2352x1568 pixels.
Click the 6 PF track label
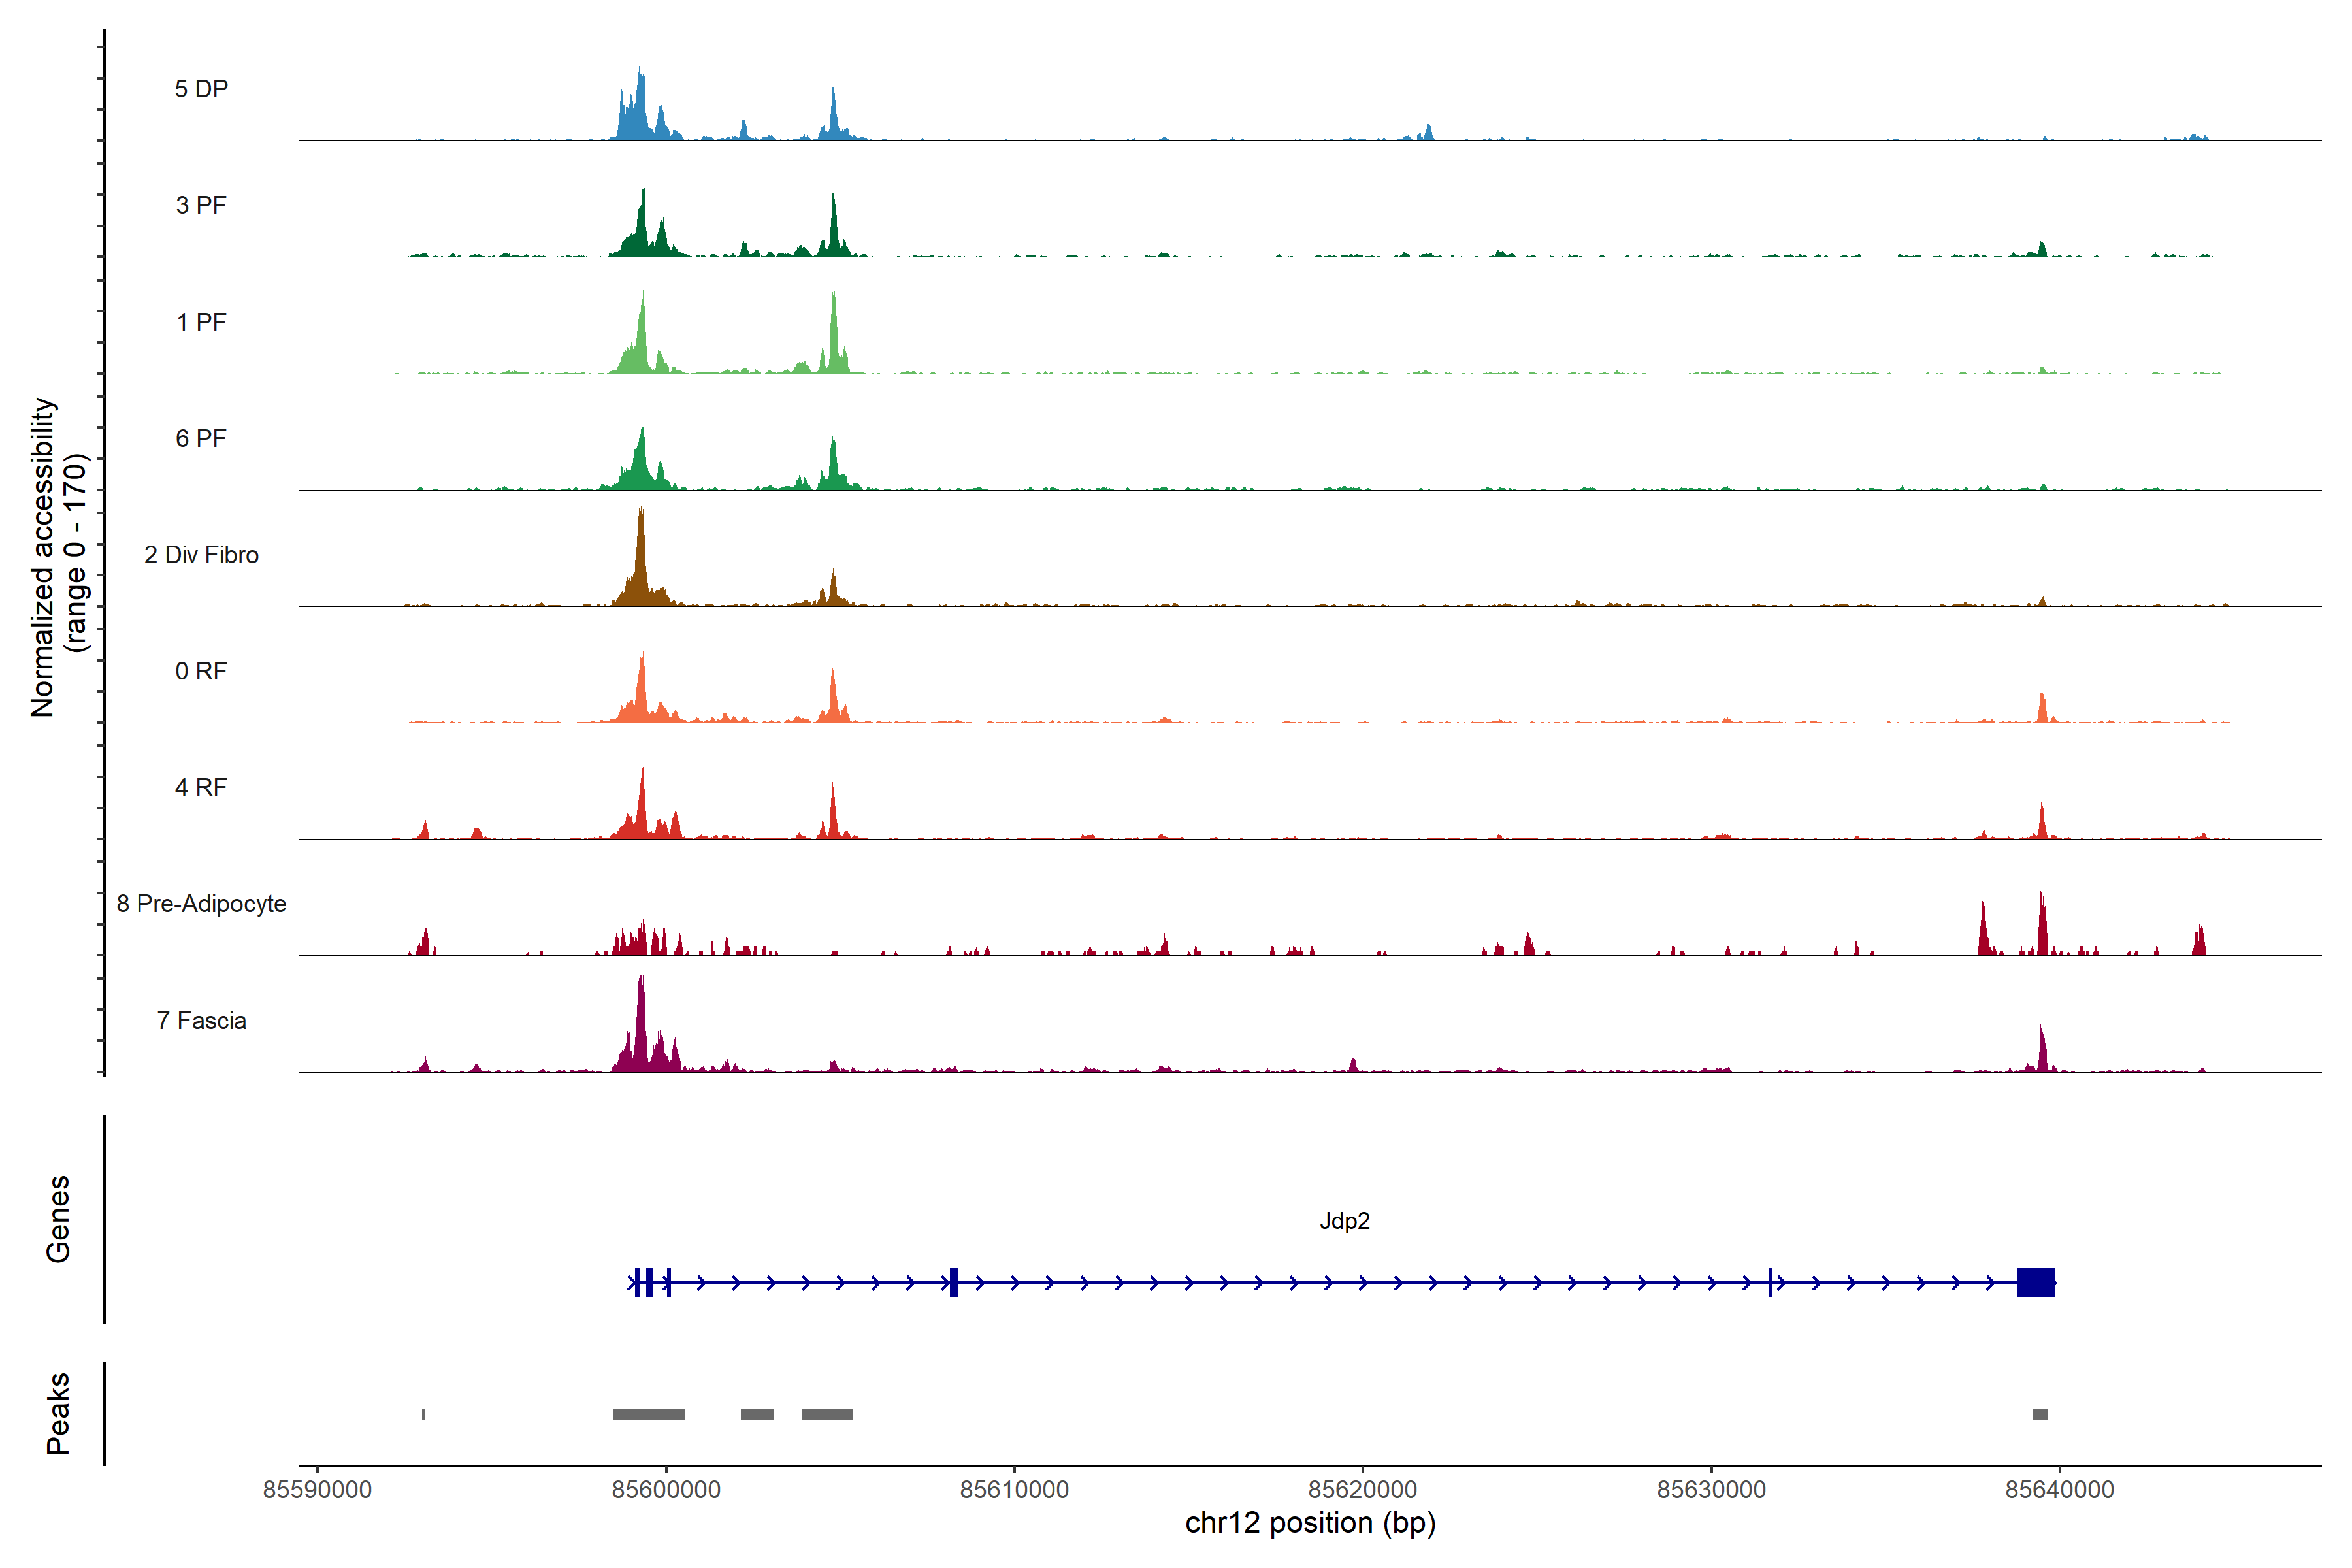click(201, 438)
